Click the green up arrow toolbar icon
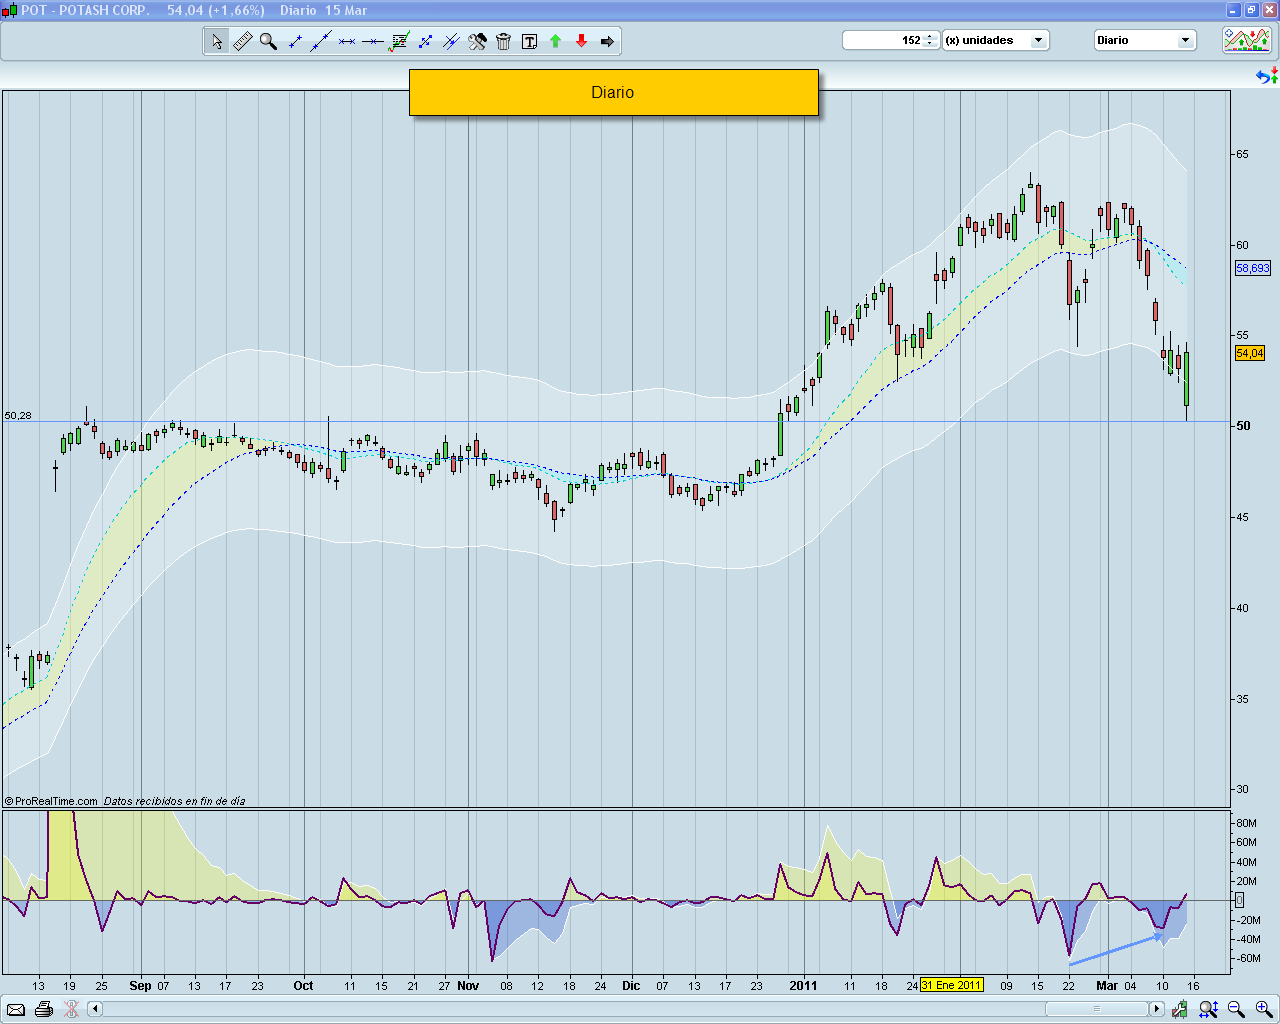The width and height of the screenshot is (1280, 1024). [555, 41]
